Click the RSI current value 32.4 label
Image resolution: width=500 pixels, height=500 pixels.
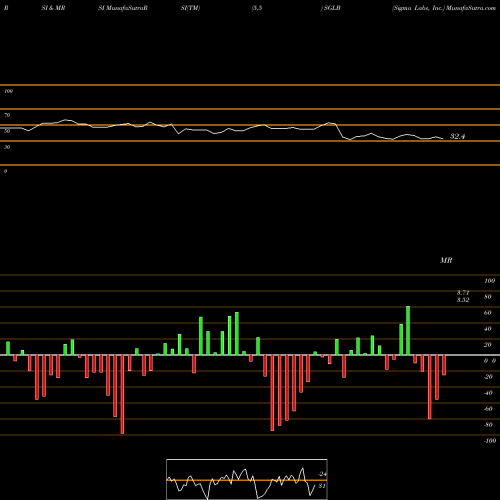click(457, 136)
